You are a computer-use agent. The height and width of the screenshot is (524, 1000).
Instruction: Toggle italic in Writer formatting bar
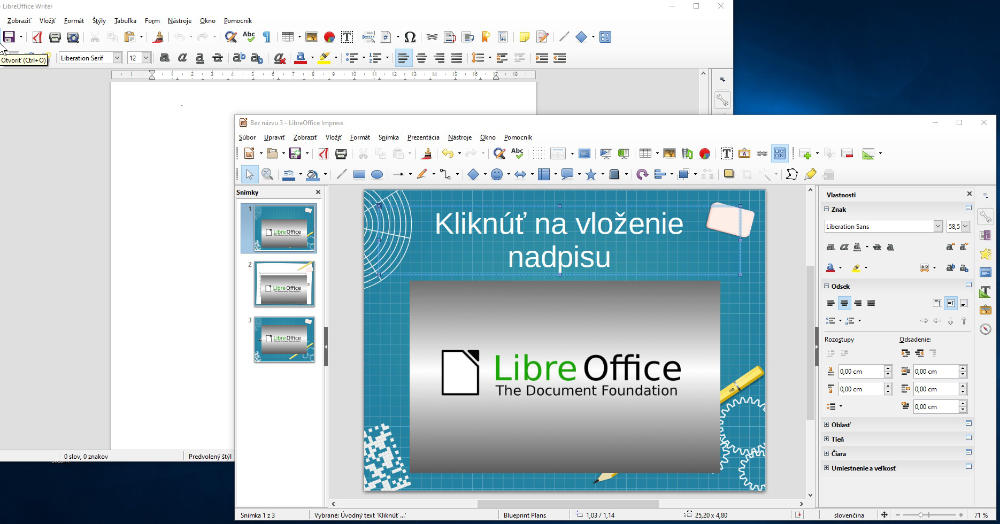point(182,58)
